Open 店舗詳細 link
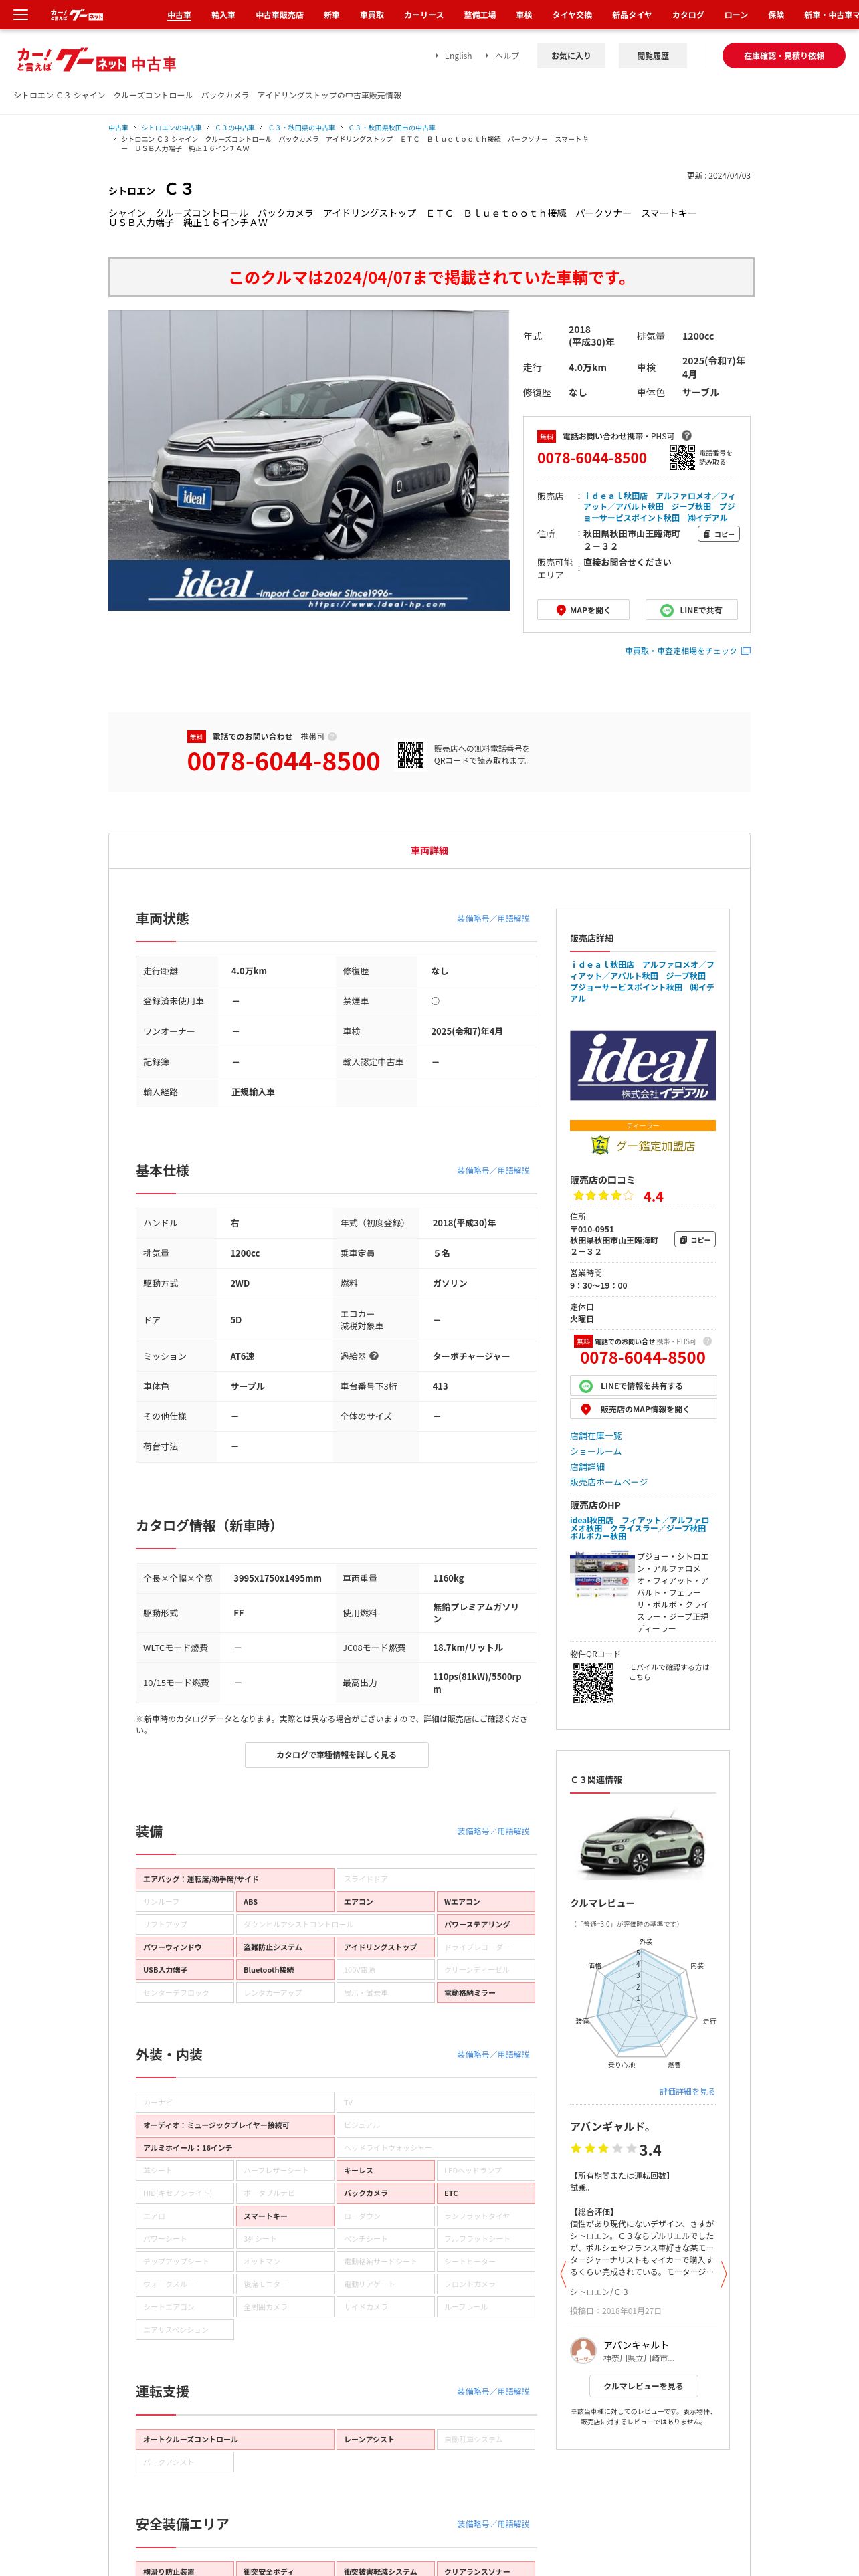This screenshot has height=2576, width=859. click(x=588, y=1467)
